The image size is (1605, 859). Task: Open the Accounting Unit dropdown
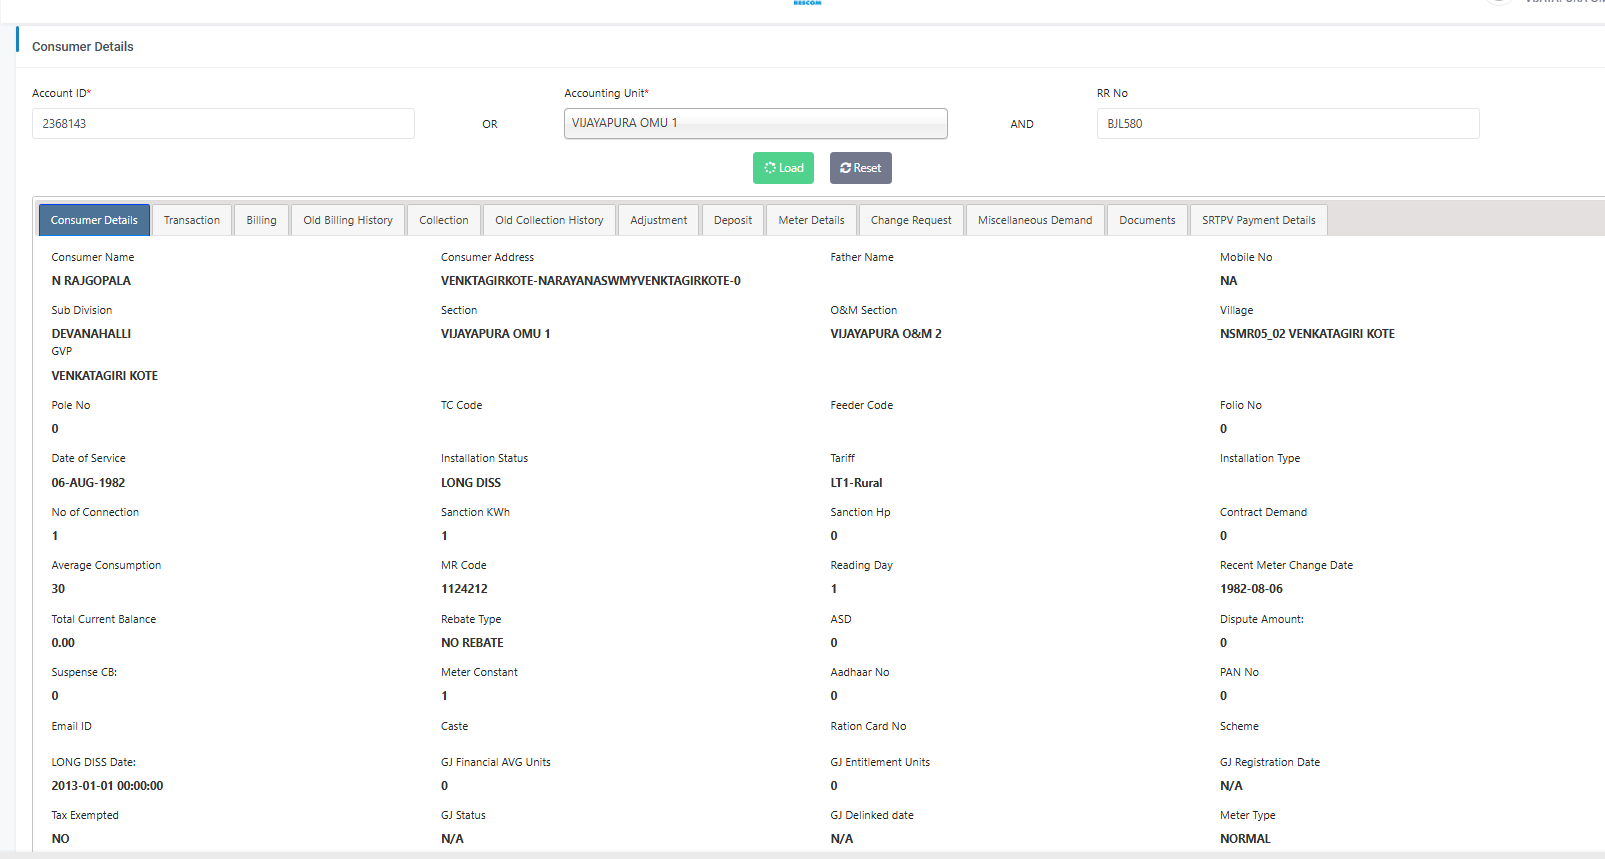tap(755, 124)
